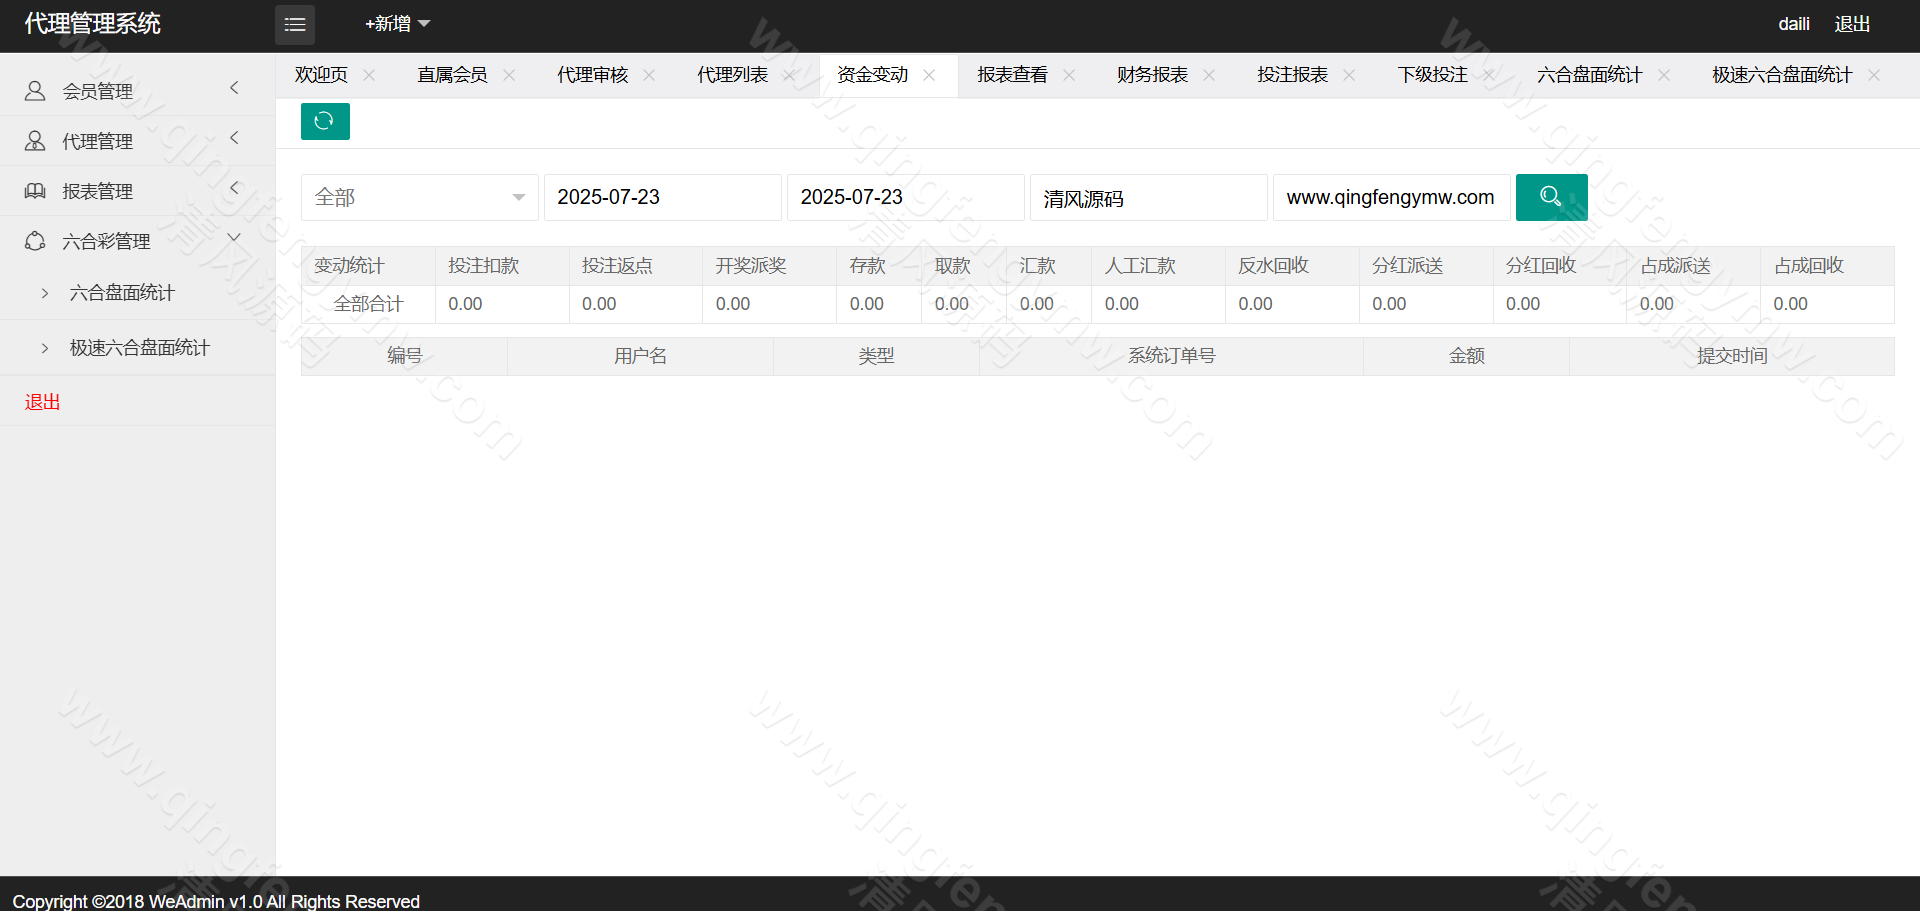Click 退出 in the top header
Image resolution: width=1920 pixels, height=911 pixels.
[x=1852, y=24]
